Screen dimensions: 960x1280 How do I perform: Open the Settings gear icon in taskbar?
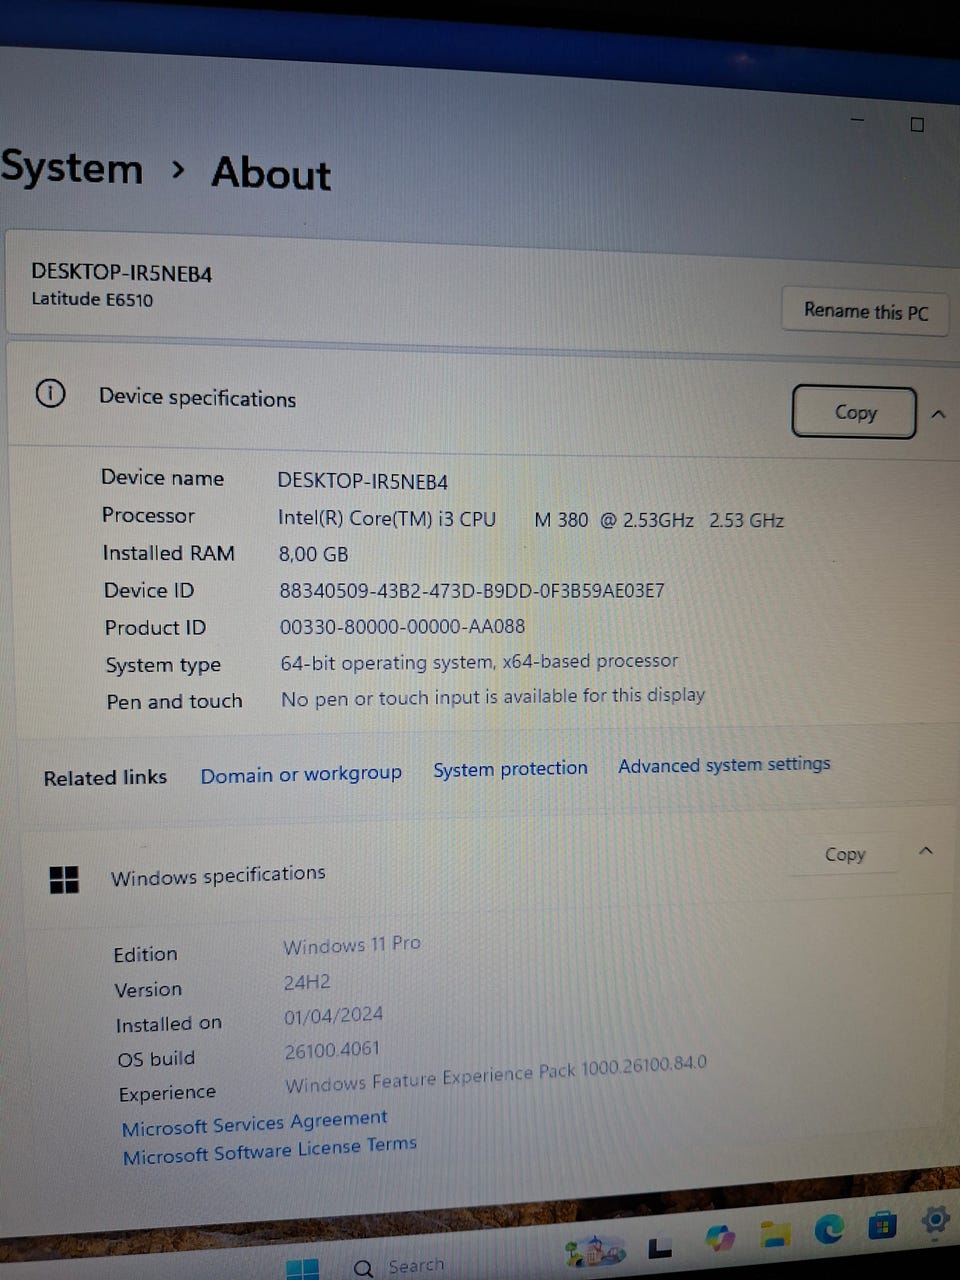click(935, 1219)
